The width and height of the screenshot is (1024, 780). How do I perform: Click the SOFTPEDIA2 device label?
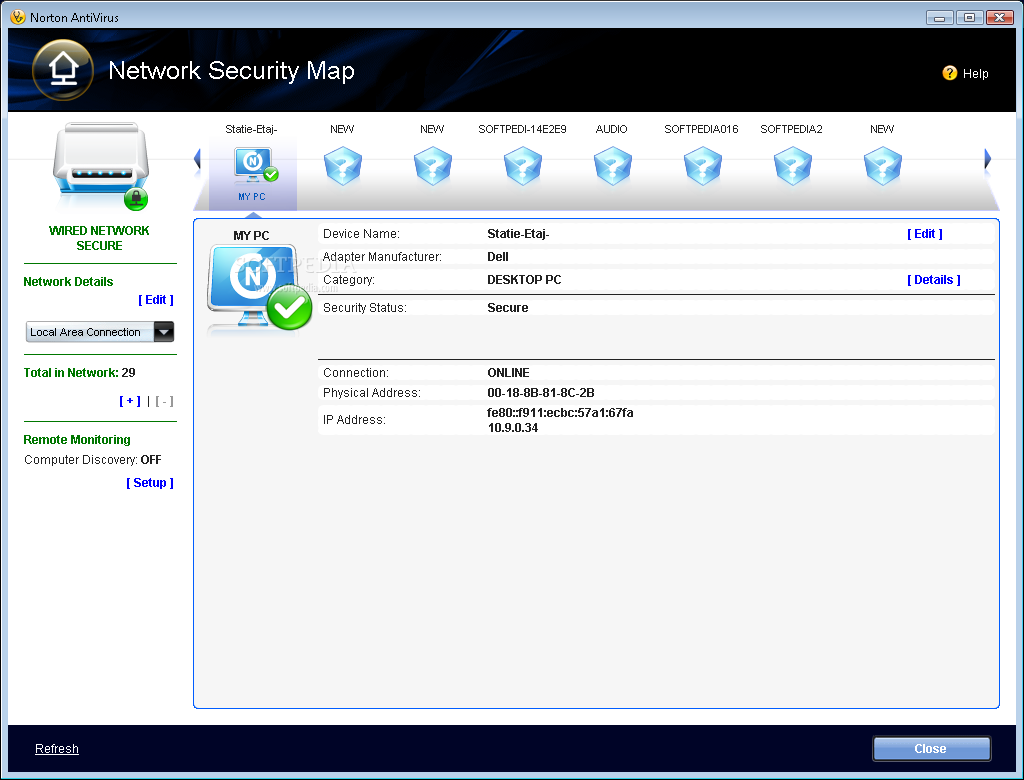point(792,129)
